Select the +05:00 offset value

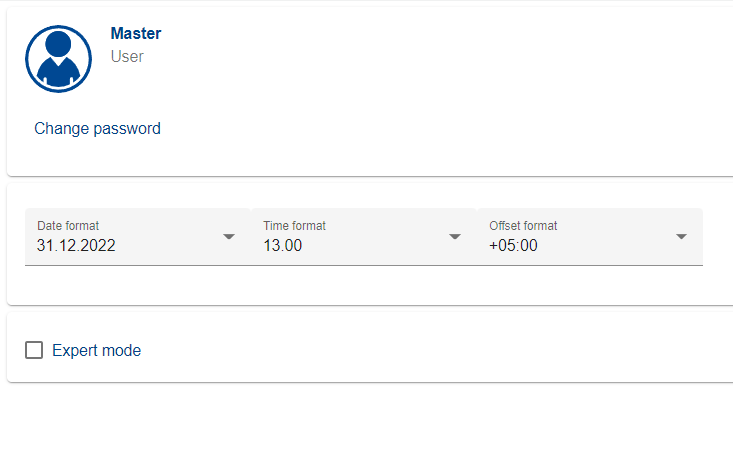(513, 246)
